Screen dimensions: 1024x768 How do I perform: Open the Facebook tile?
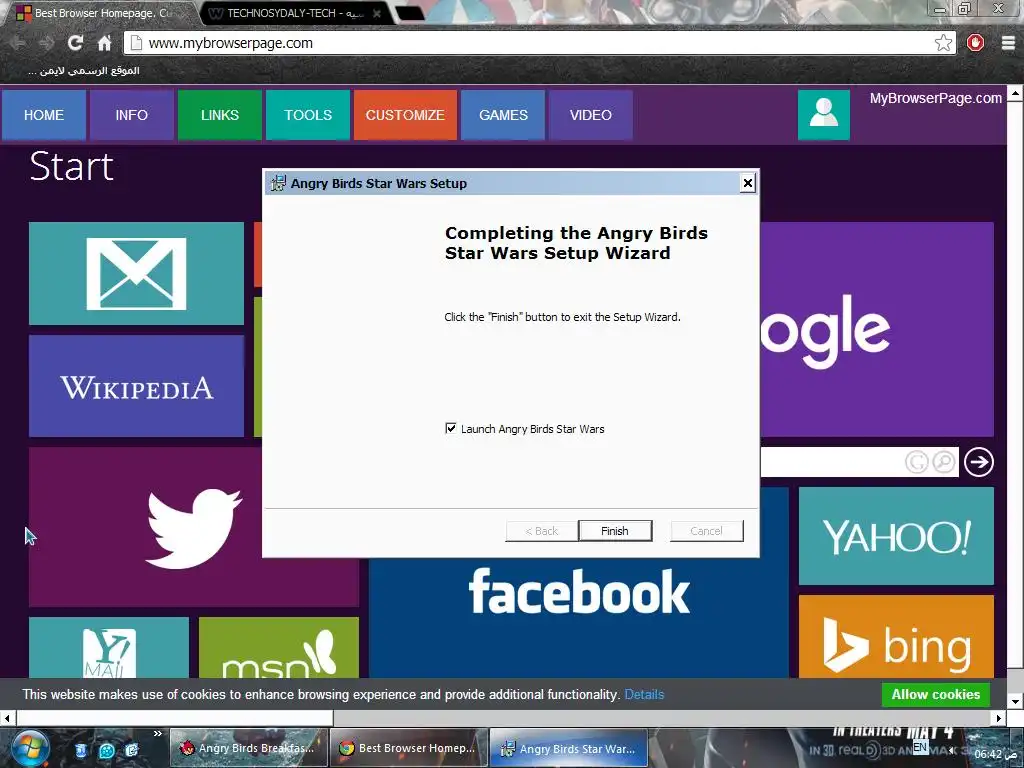point(579,617)
